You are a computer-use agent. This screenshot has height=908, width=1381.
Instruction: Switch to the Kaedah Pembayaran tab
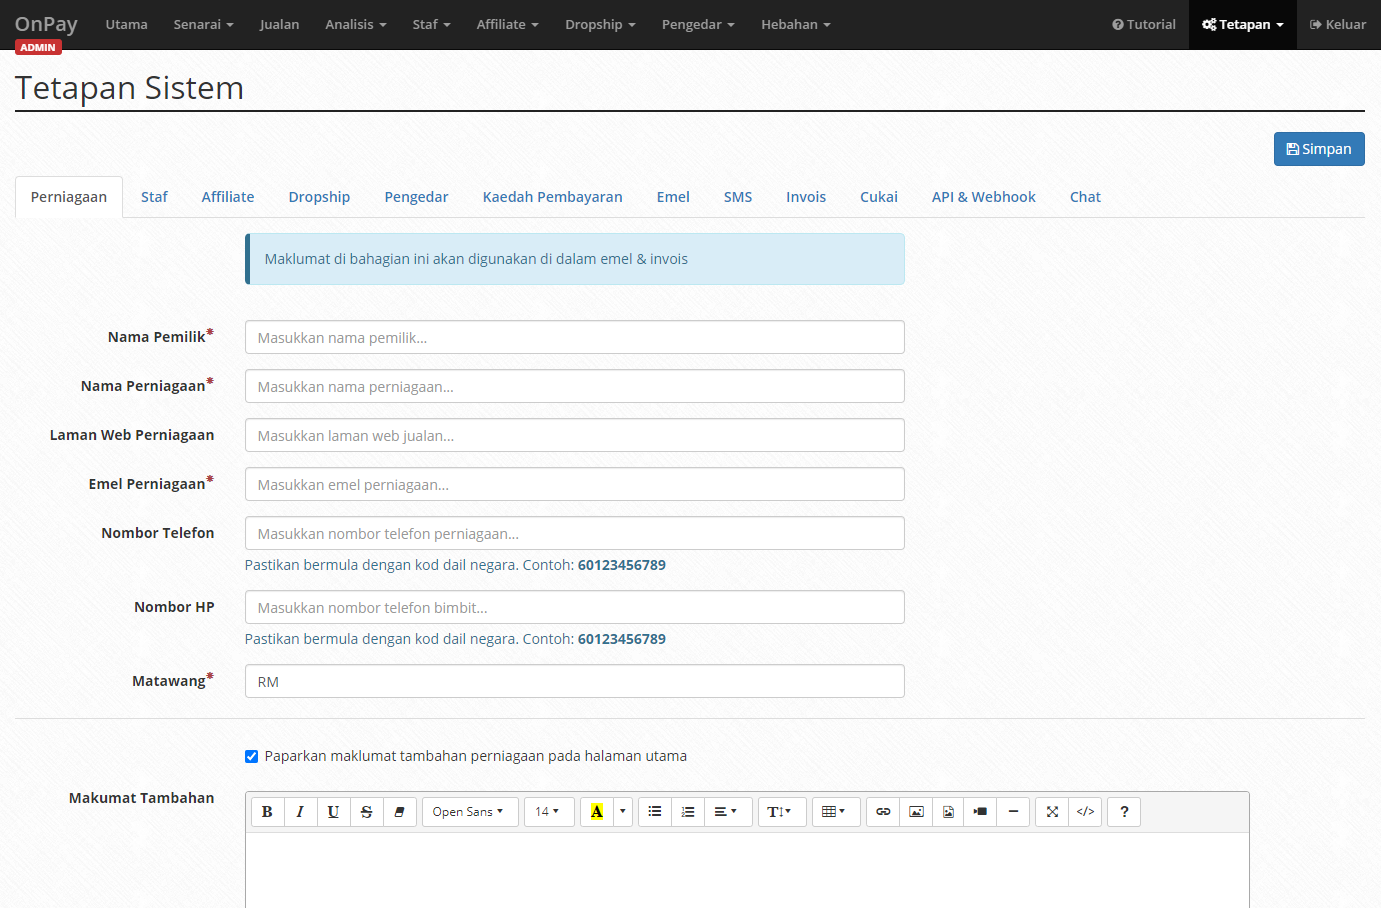(x=552, y=197)
